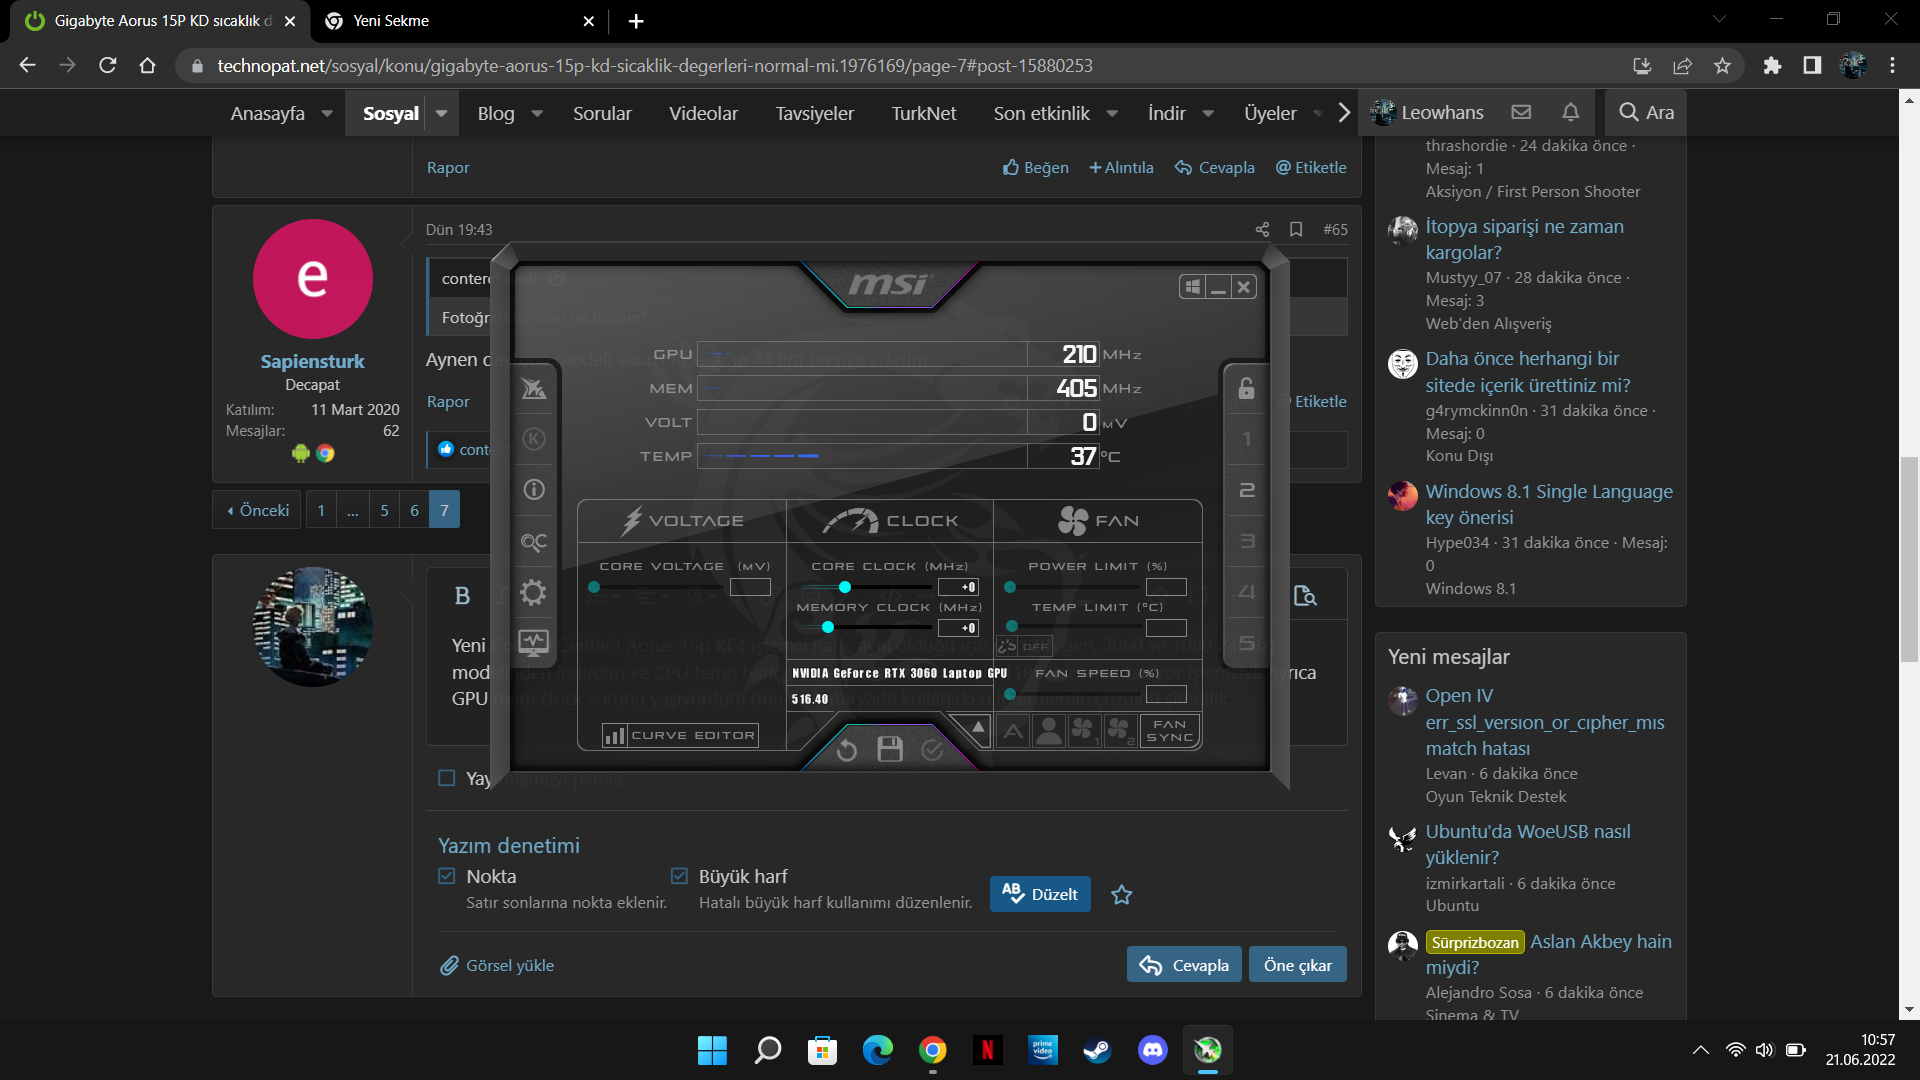Open Steam from the taskbar
The width and height of the screenshot is (1920, 1080).
(x=1097, y=1050)
